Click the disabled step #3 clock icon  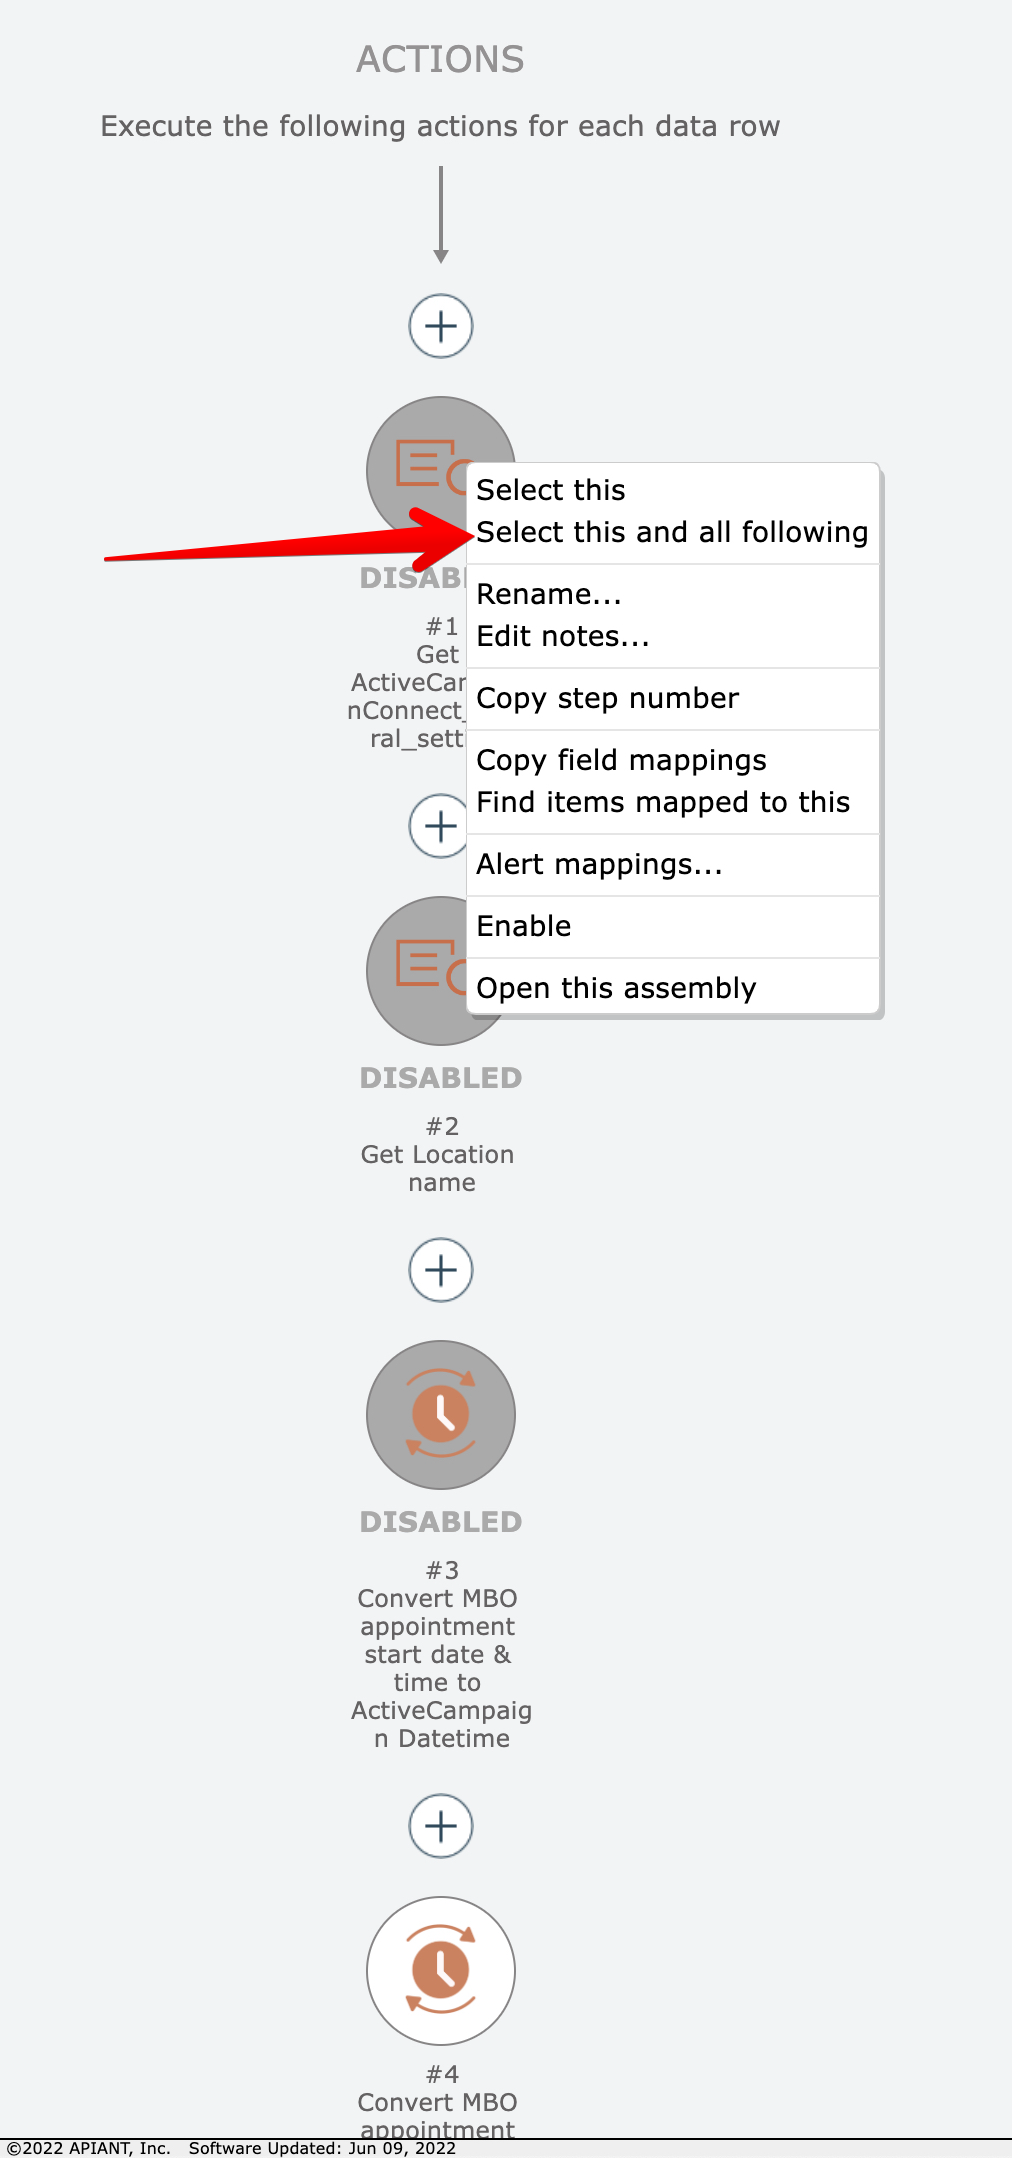[x=441, y=1414]
